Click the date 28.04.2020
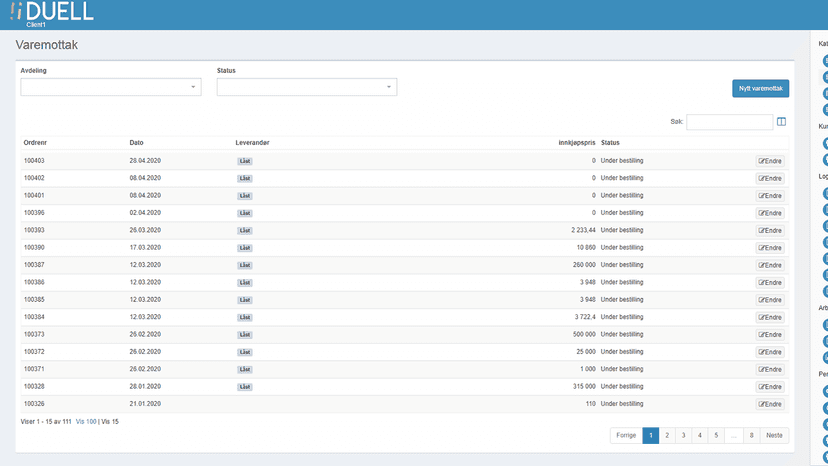This screenshot has height=466, width=828. pos(145,161)
